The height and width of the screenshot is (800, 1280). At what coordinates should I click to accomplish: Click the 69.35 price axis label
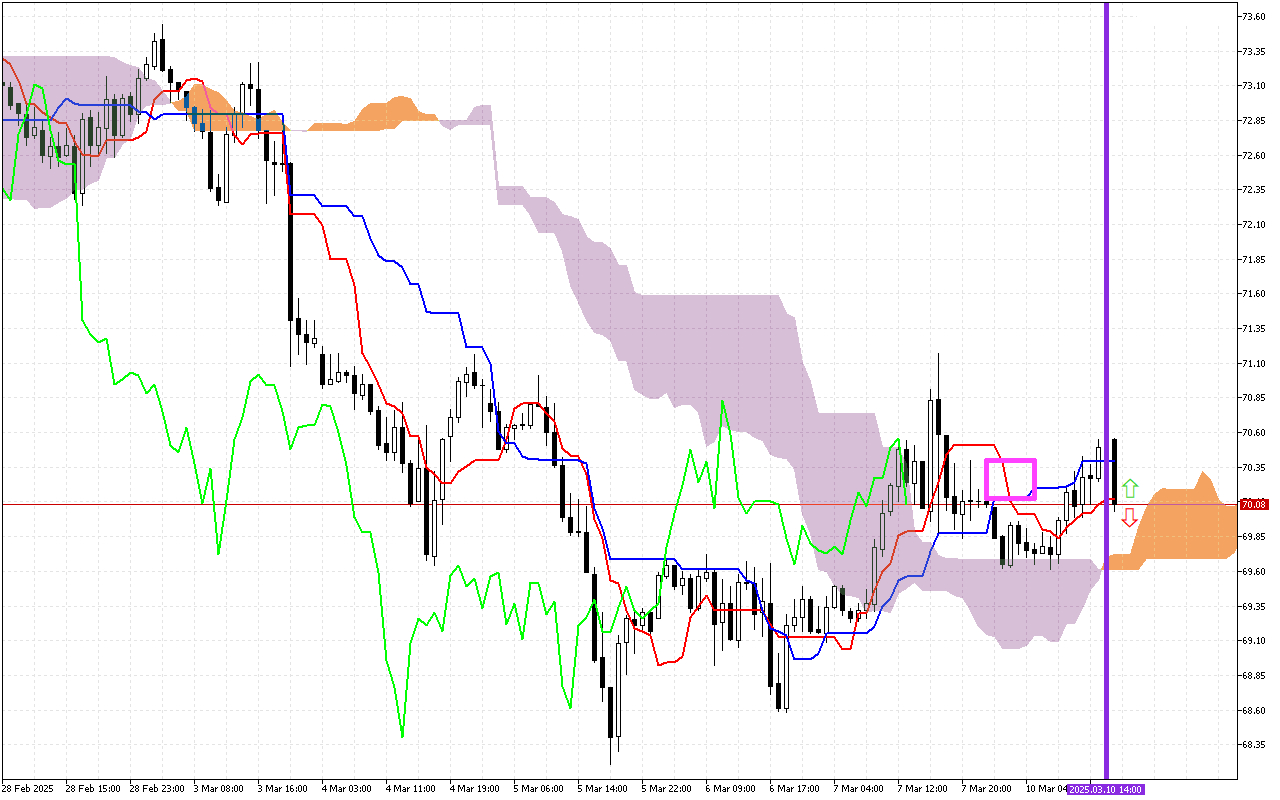click(1254, 606)
